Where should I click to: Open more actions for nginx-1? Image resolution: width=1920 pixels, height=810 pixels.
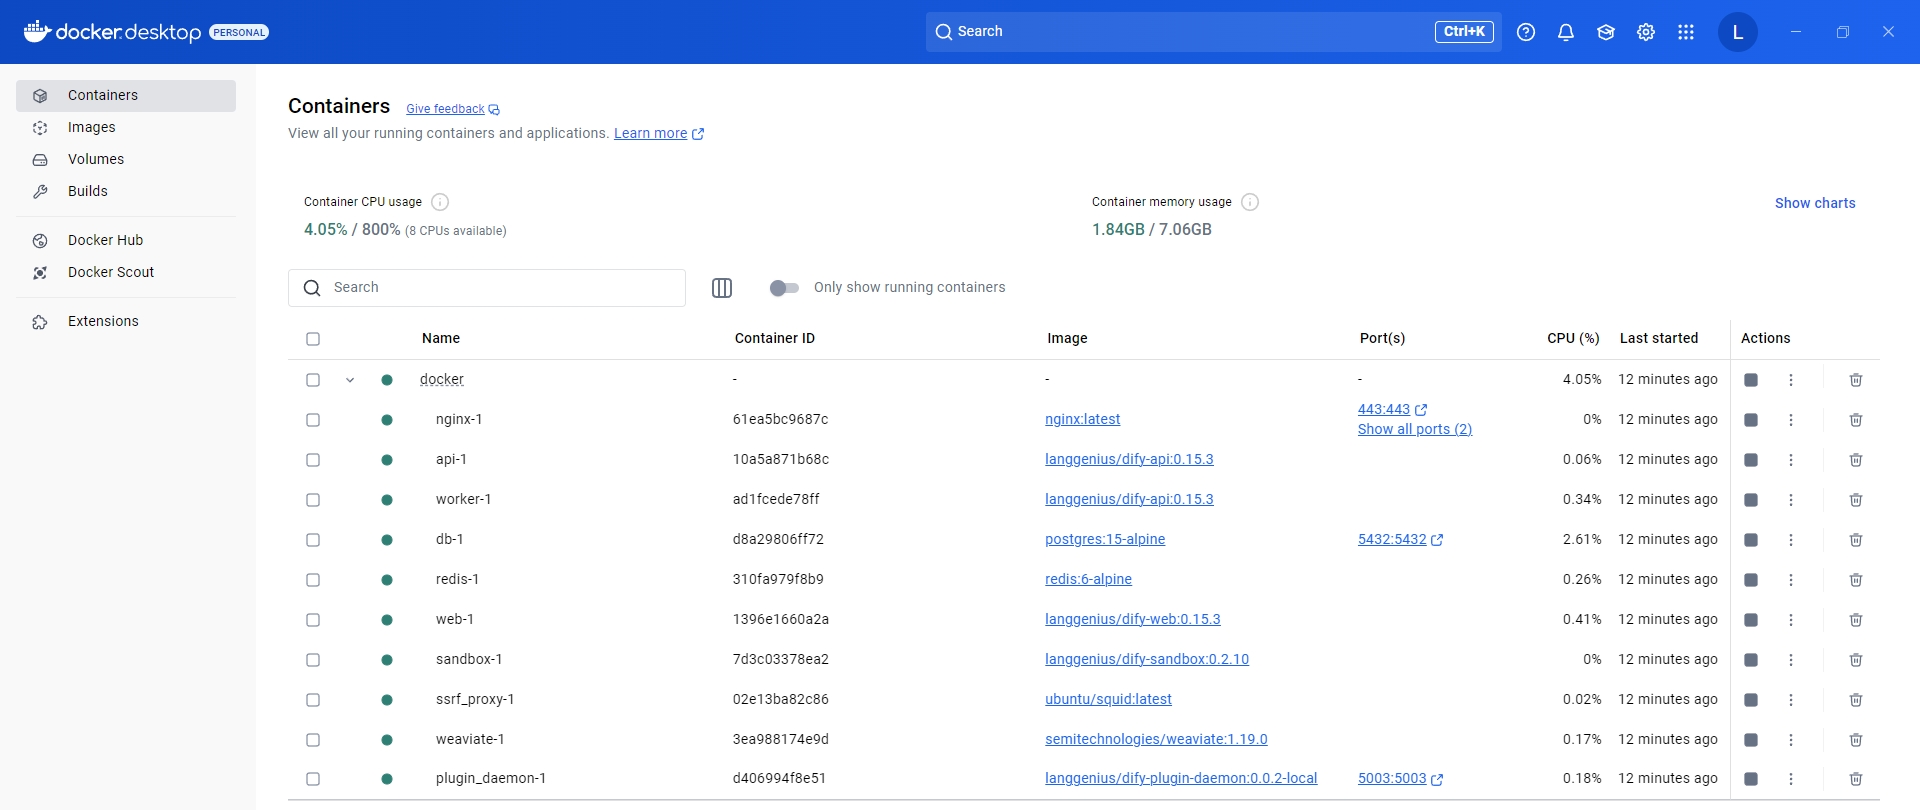click(1791, 420)
